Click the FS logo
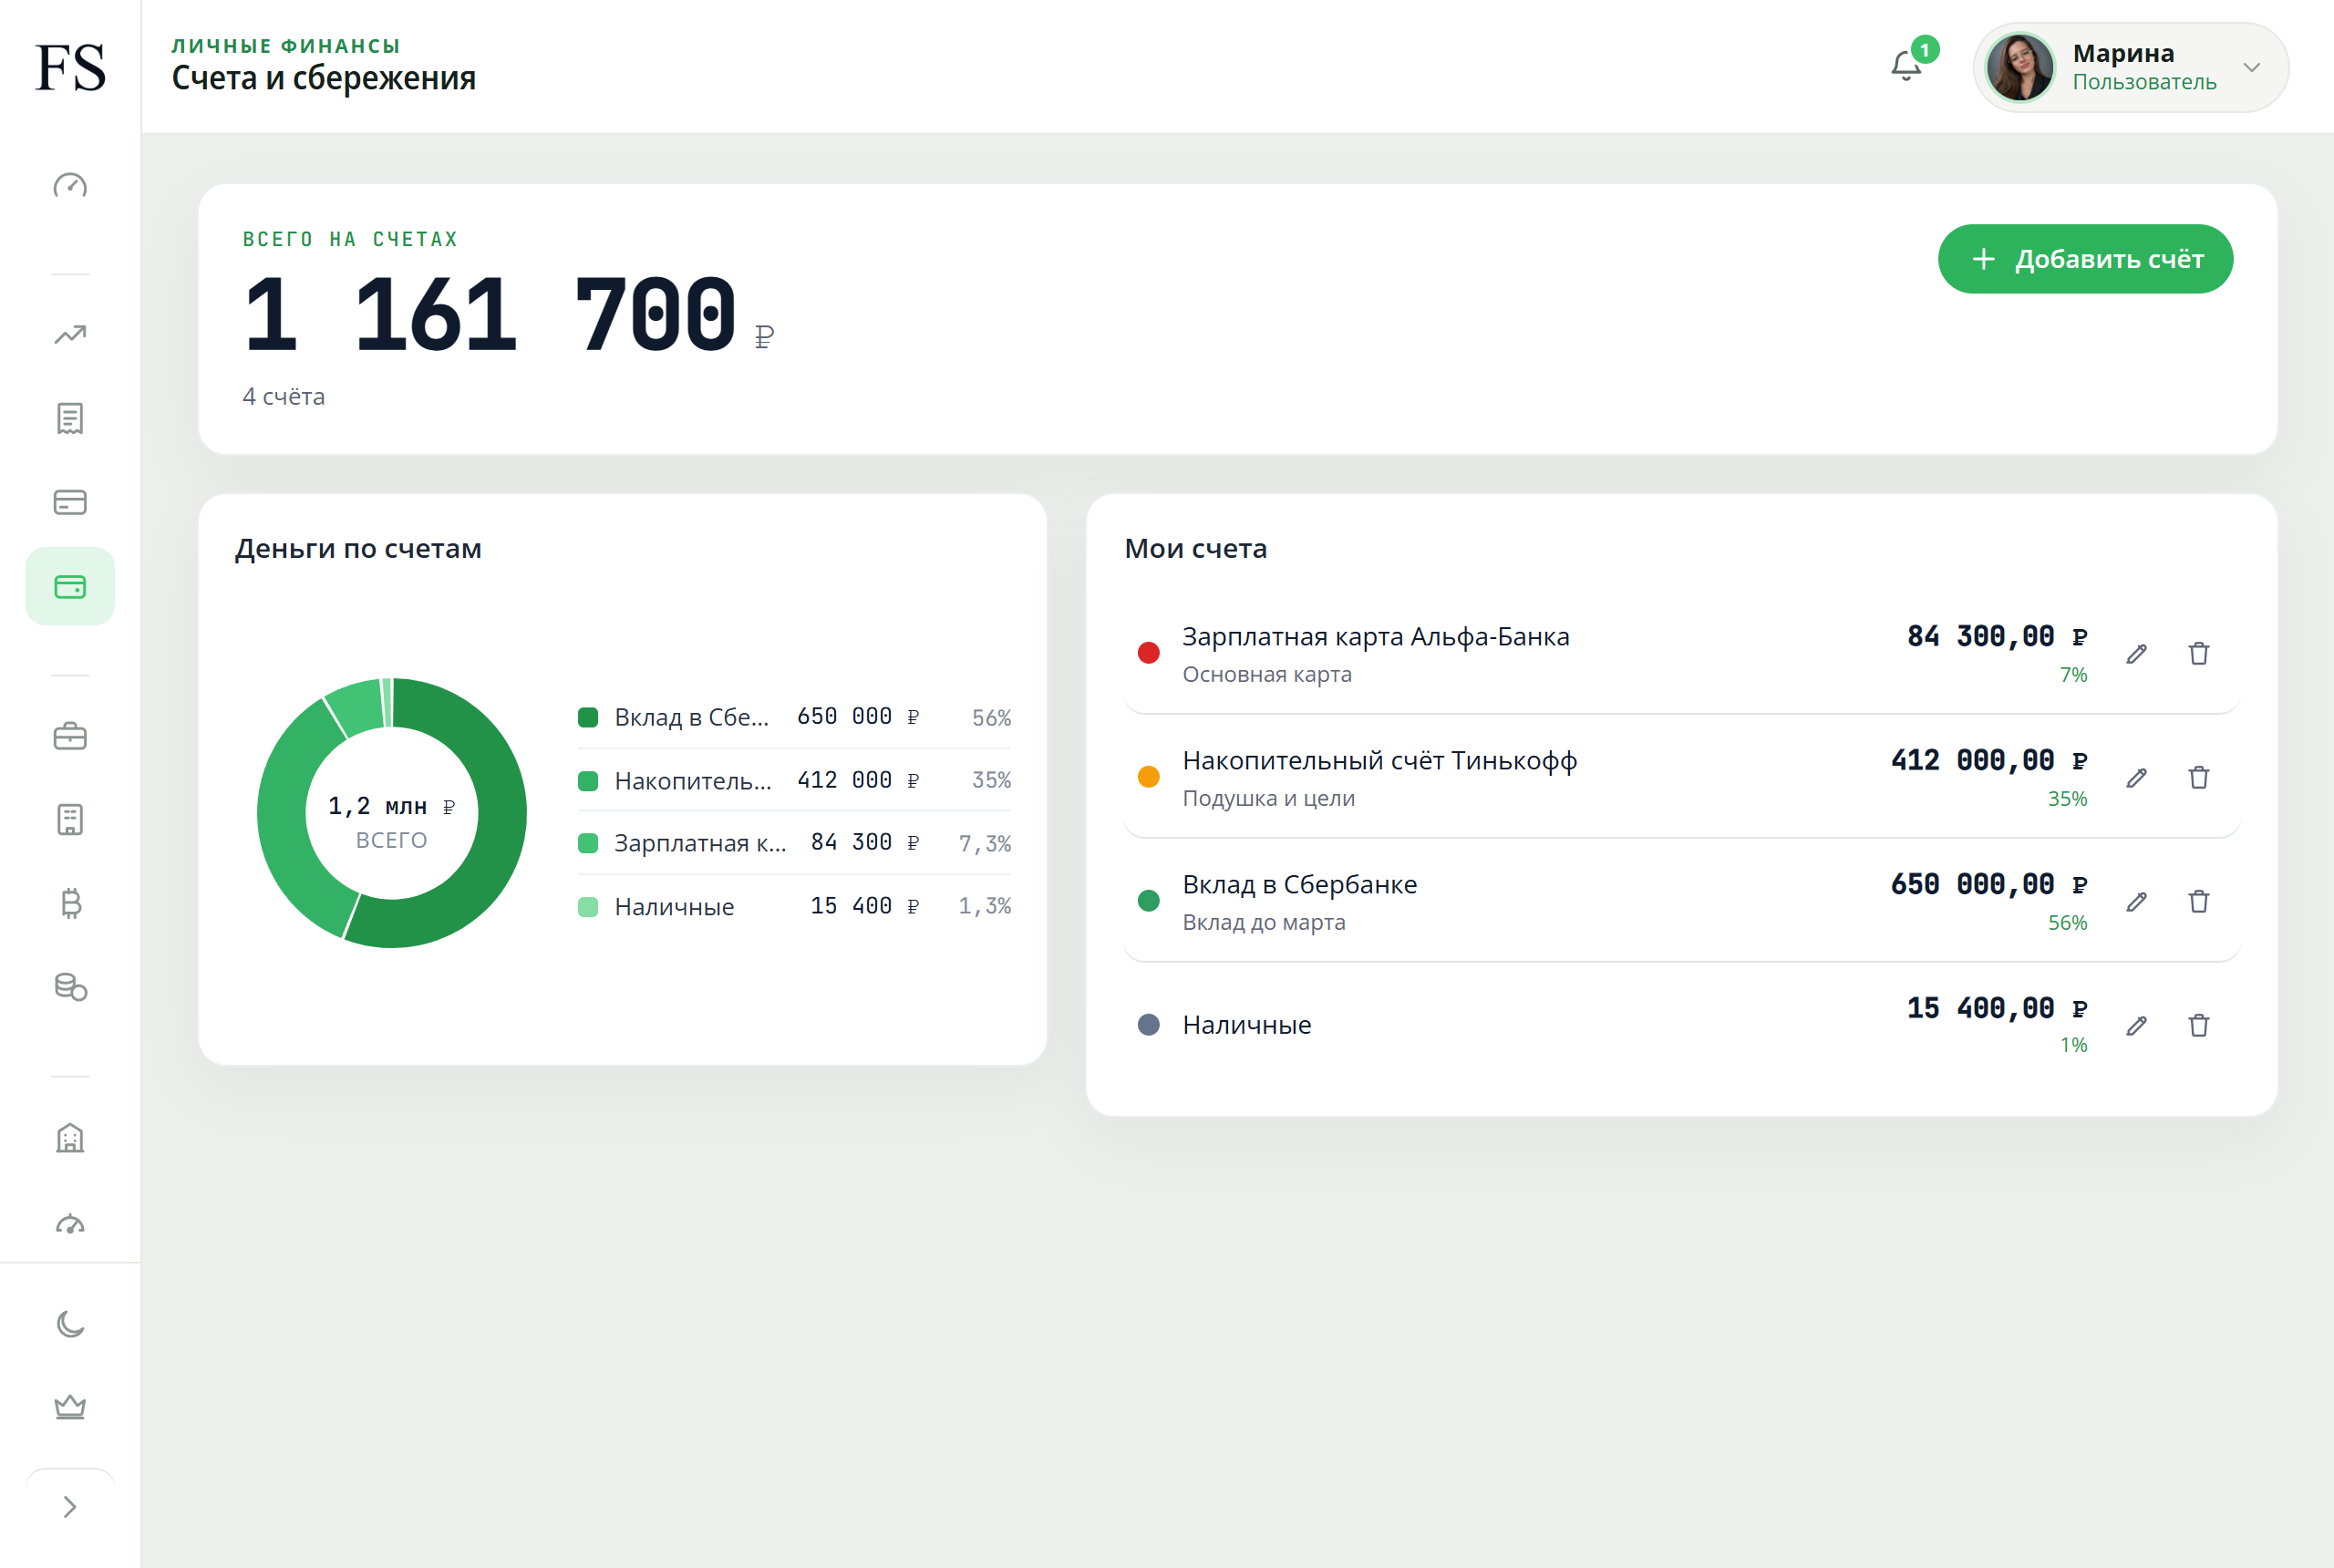This screenshot has height=1568, width=2334. [x=70, y=67]
